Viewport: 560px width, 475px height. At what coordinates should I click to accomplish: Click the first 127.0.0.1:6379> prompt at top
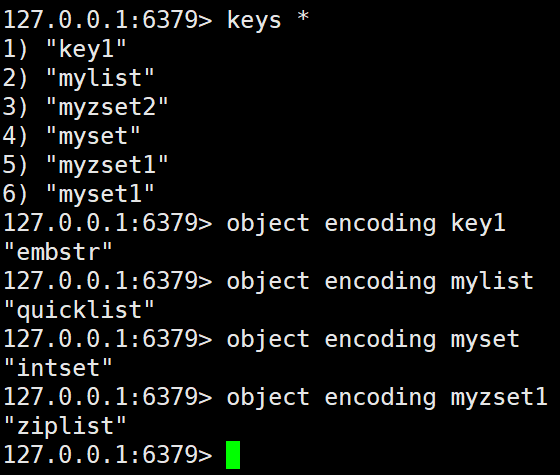(x=108, y=20)
